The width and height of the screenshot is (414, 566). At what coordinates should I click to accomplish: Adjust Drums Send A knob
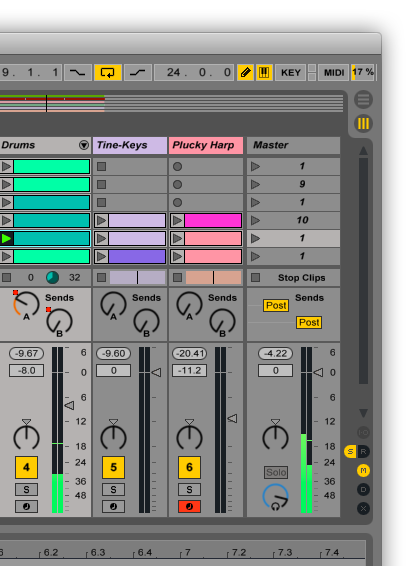[x=26, y=305]
